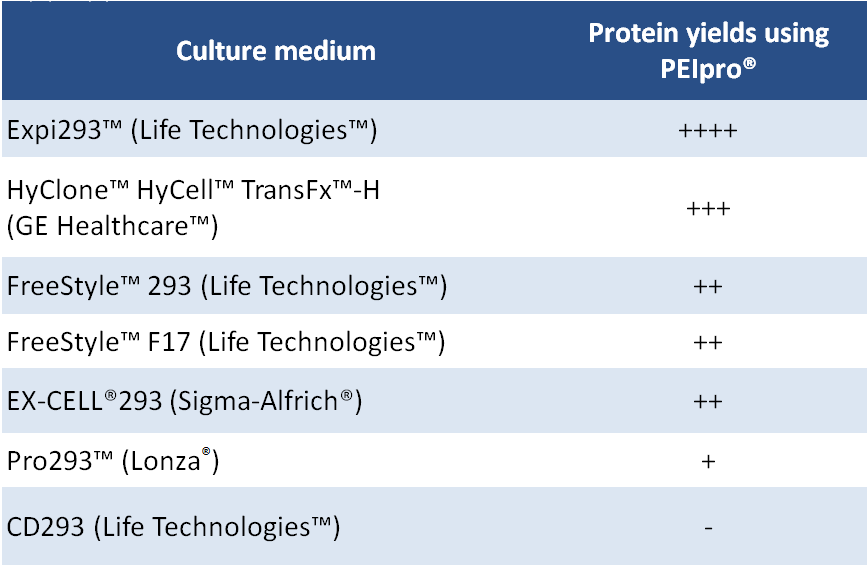Select the EX-CELL 293 (Sigma-Alfrich) cell
Image resolution: width=868 pixels, height=565 pixels.
[184, 402]
